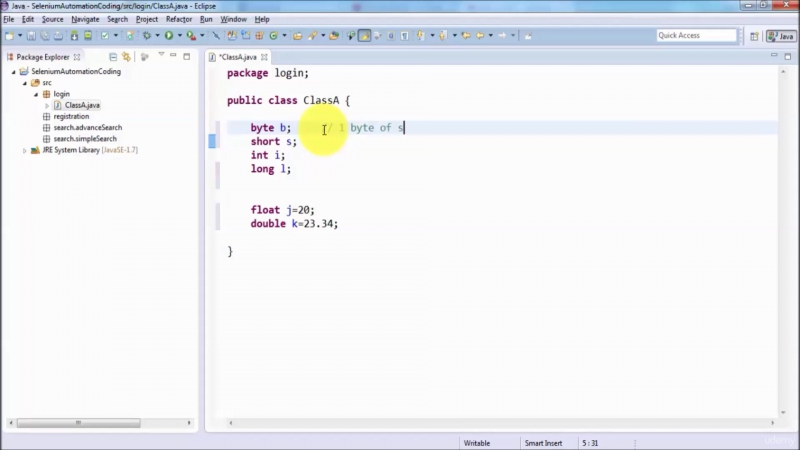The image size is (800, 450).
Task: Select the Java perspective button
Action: click(781, 36)
